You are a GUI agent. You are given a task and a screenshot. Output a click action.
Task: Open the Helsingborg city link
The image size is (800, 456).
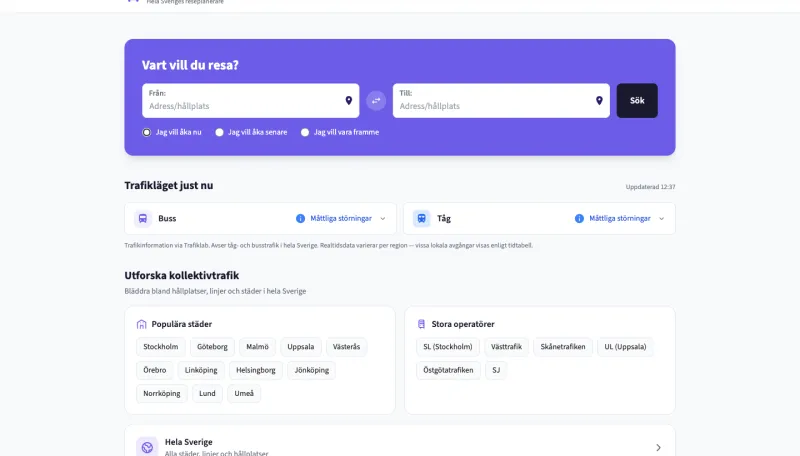click(x=256, y=370)
